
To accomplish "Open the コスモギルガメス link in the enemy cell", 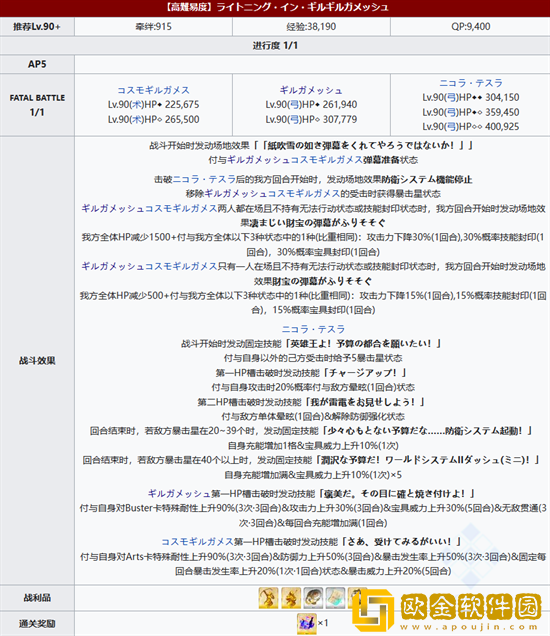I will 153,90.
